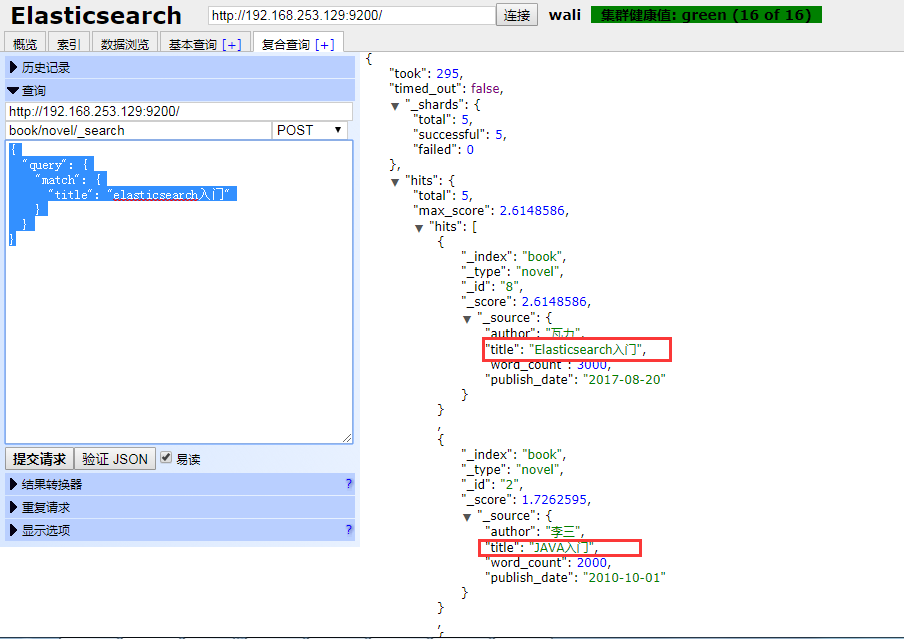Viewport: 904px width, 639px height.
Task: Click the title "Elasticsearch入门" in results
Action: [586, 349]
